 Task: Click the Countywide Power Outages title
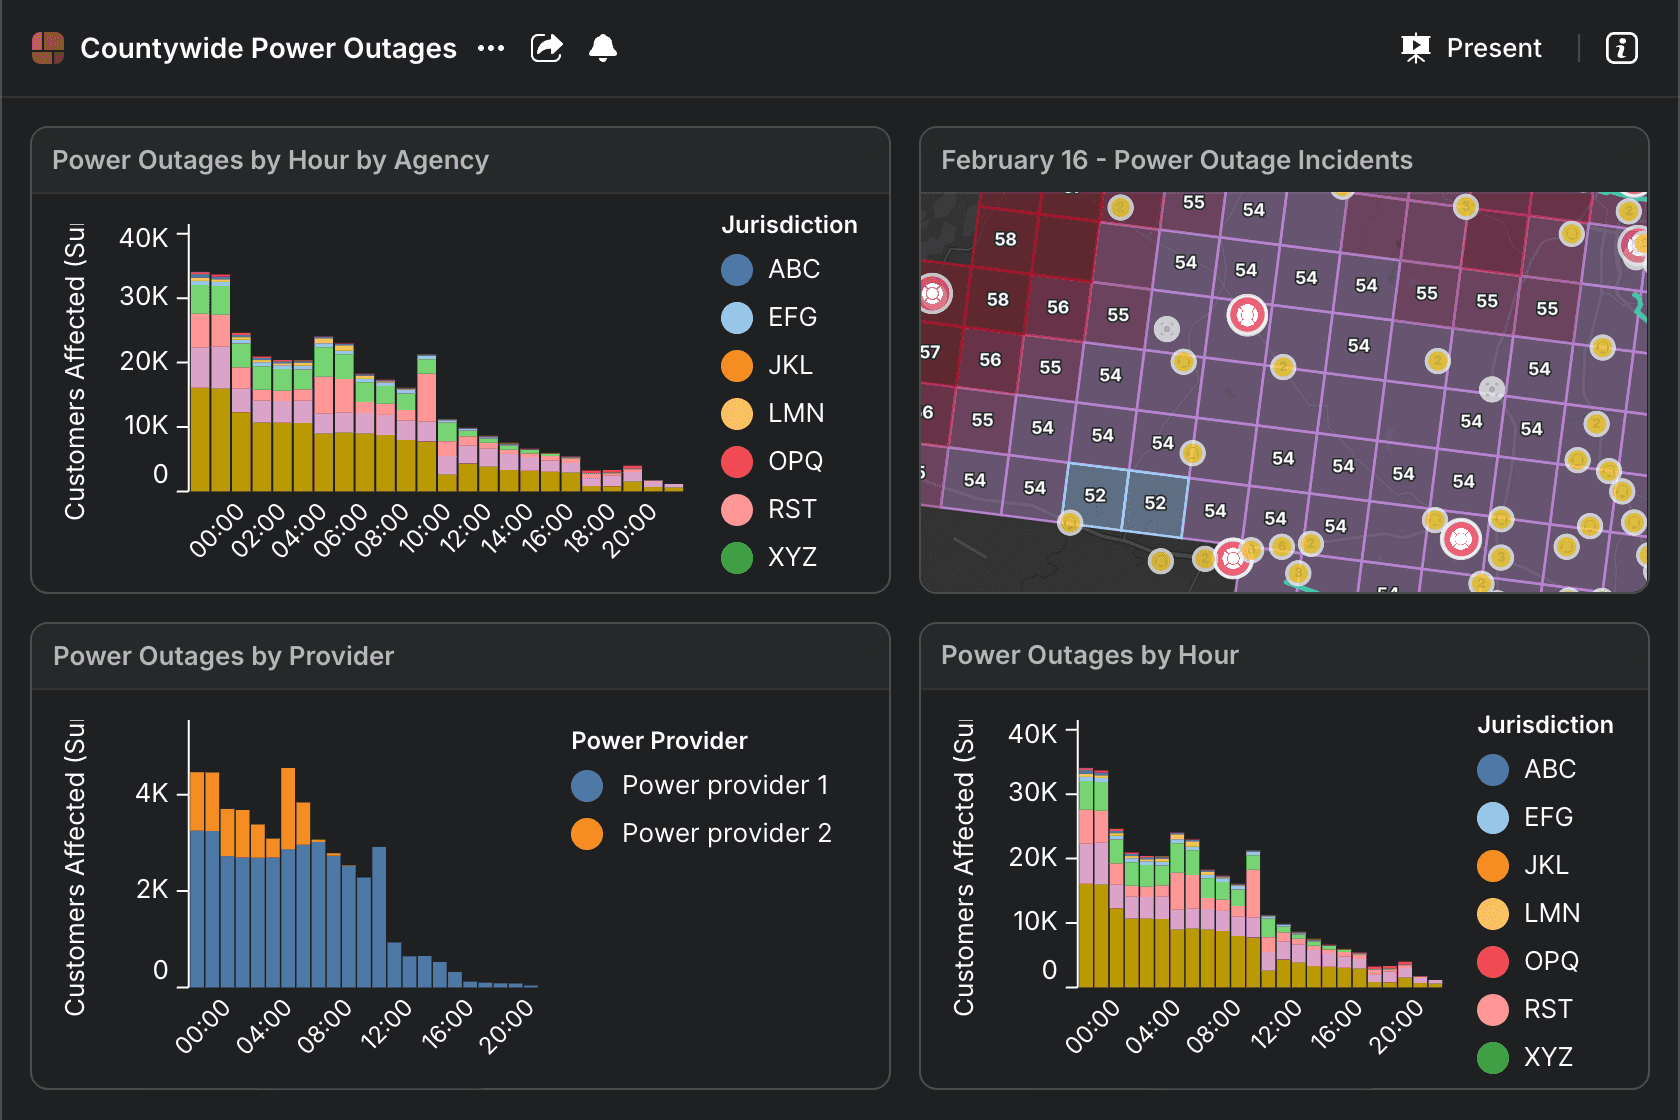tap(268, 48)
